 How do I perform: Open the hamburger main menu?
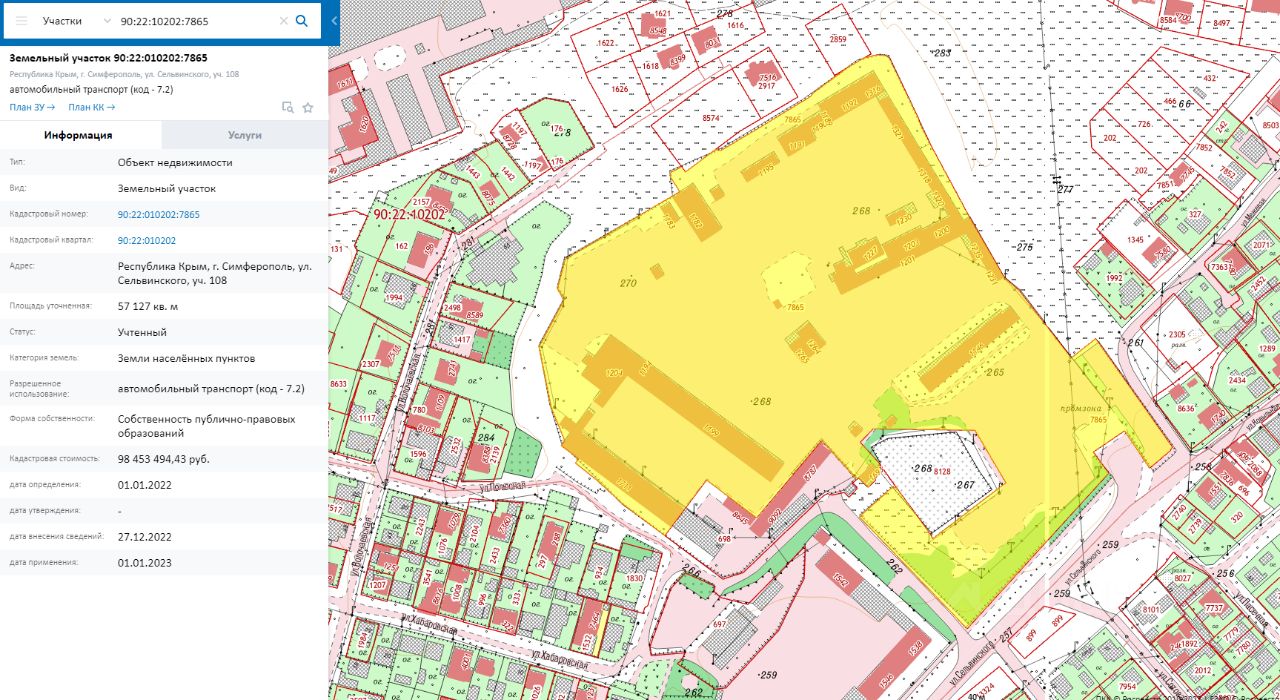(x=21, y=20)
